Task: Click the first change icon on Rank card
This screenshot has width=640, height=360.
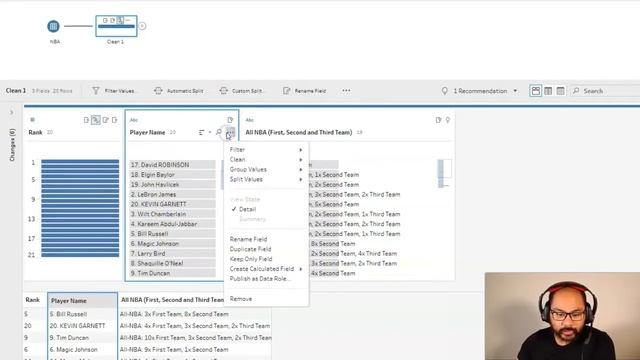Action: (86, 120)
